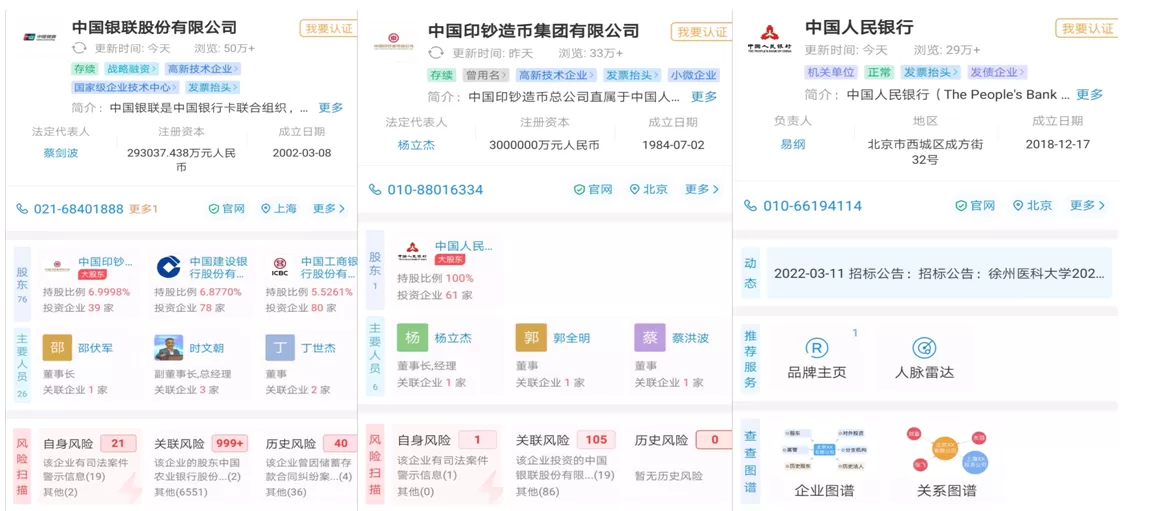Expand the 国家级企业技术中心 tag
Screen dimensions: 1156x511
(x=125, y=87)
